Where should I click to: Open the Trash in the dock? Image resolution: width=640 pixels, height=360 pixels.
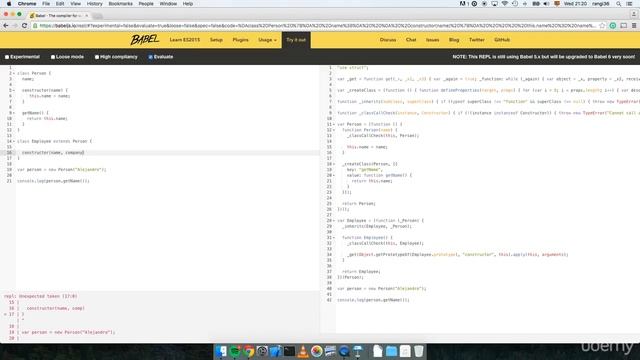(419, 351)
